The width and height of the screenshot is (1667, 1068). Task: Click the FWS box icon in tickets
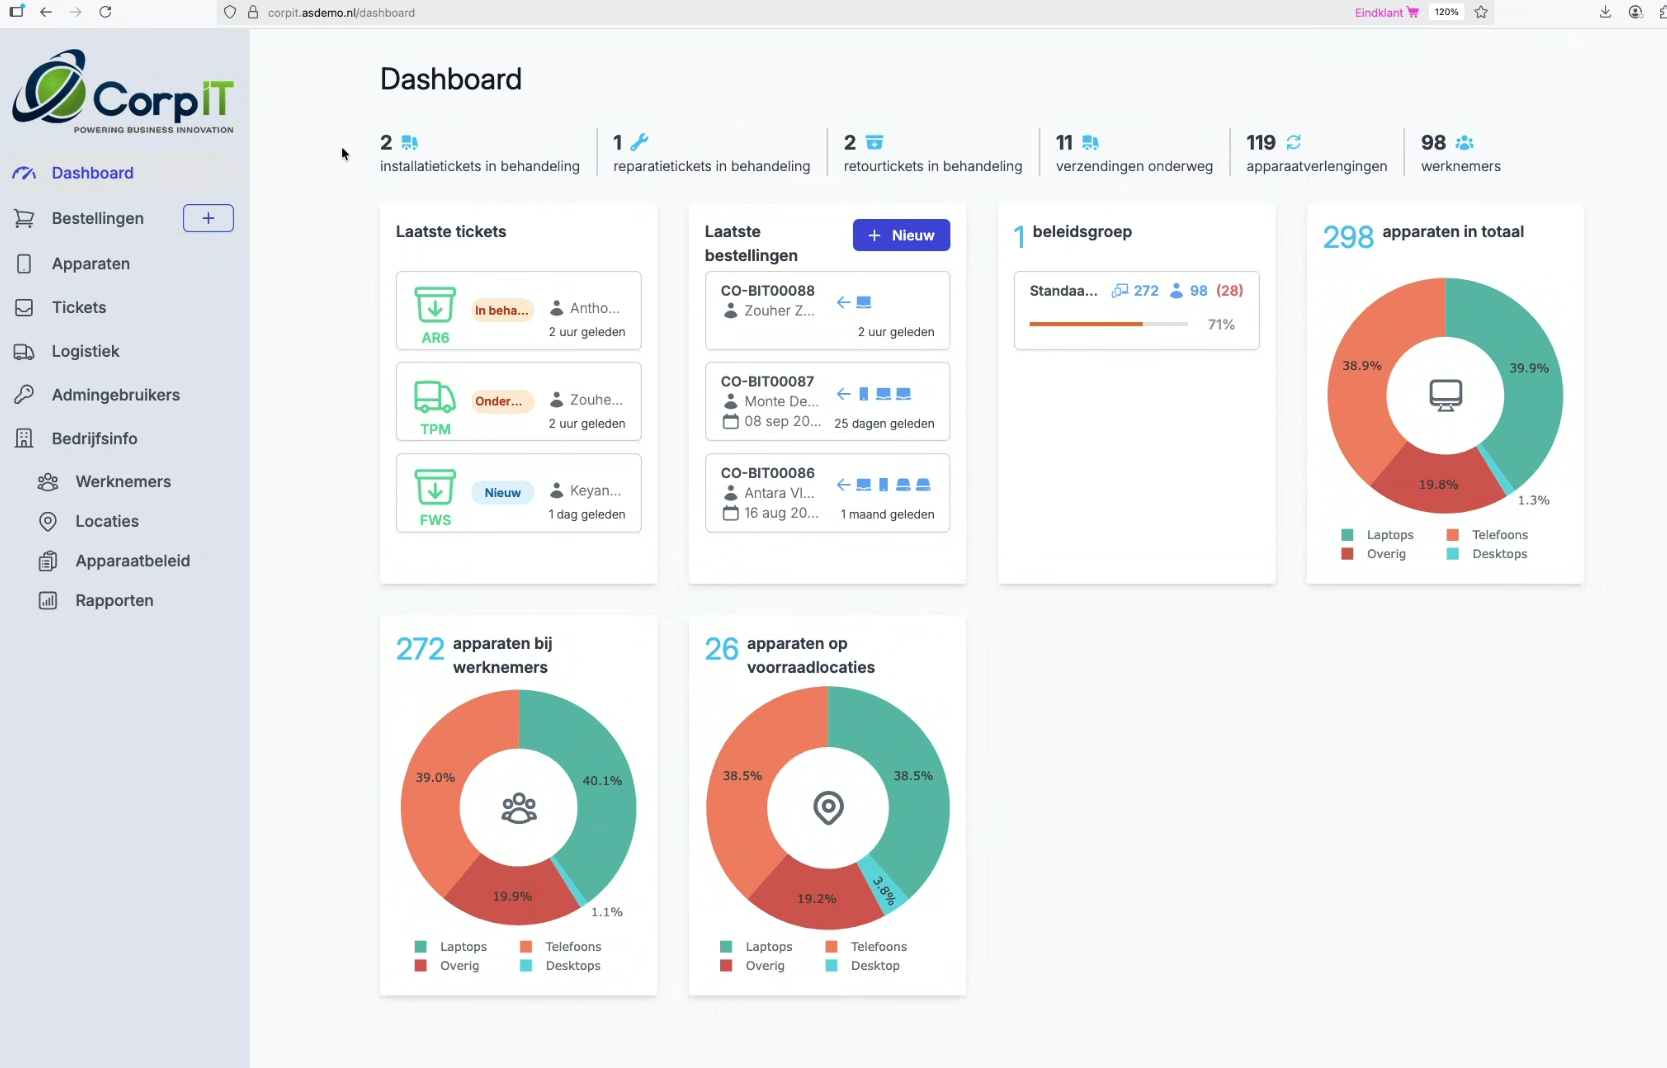[x=435, y=488]
